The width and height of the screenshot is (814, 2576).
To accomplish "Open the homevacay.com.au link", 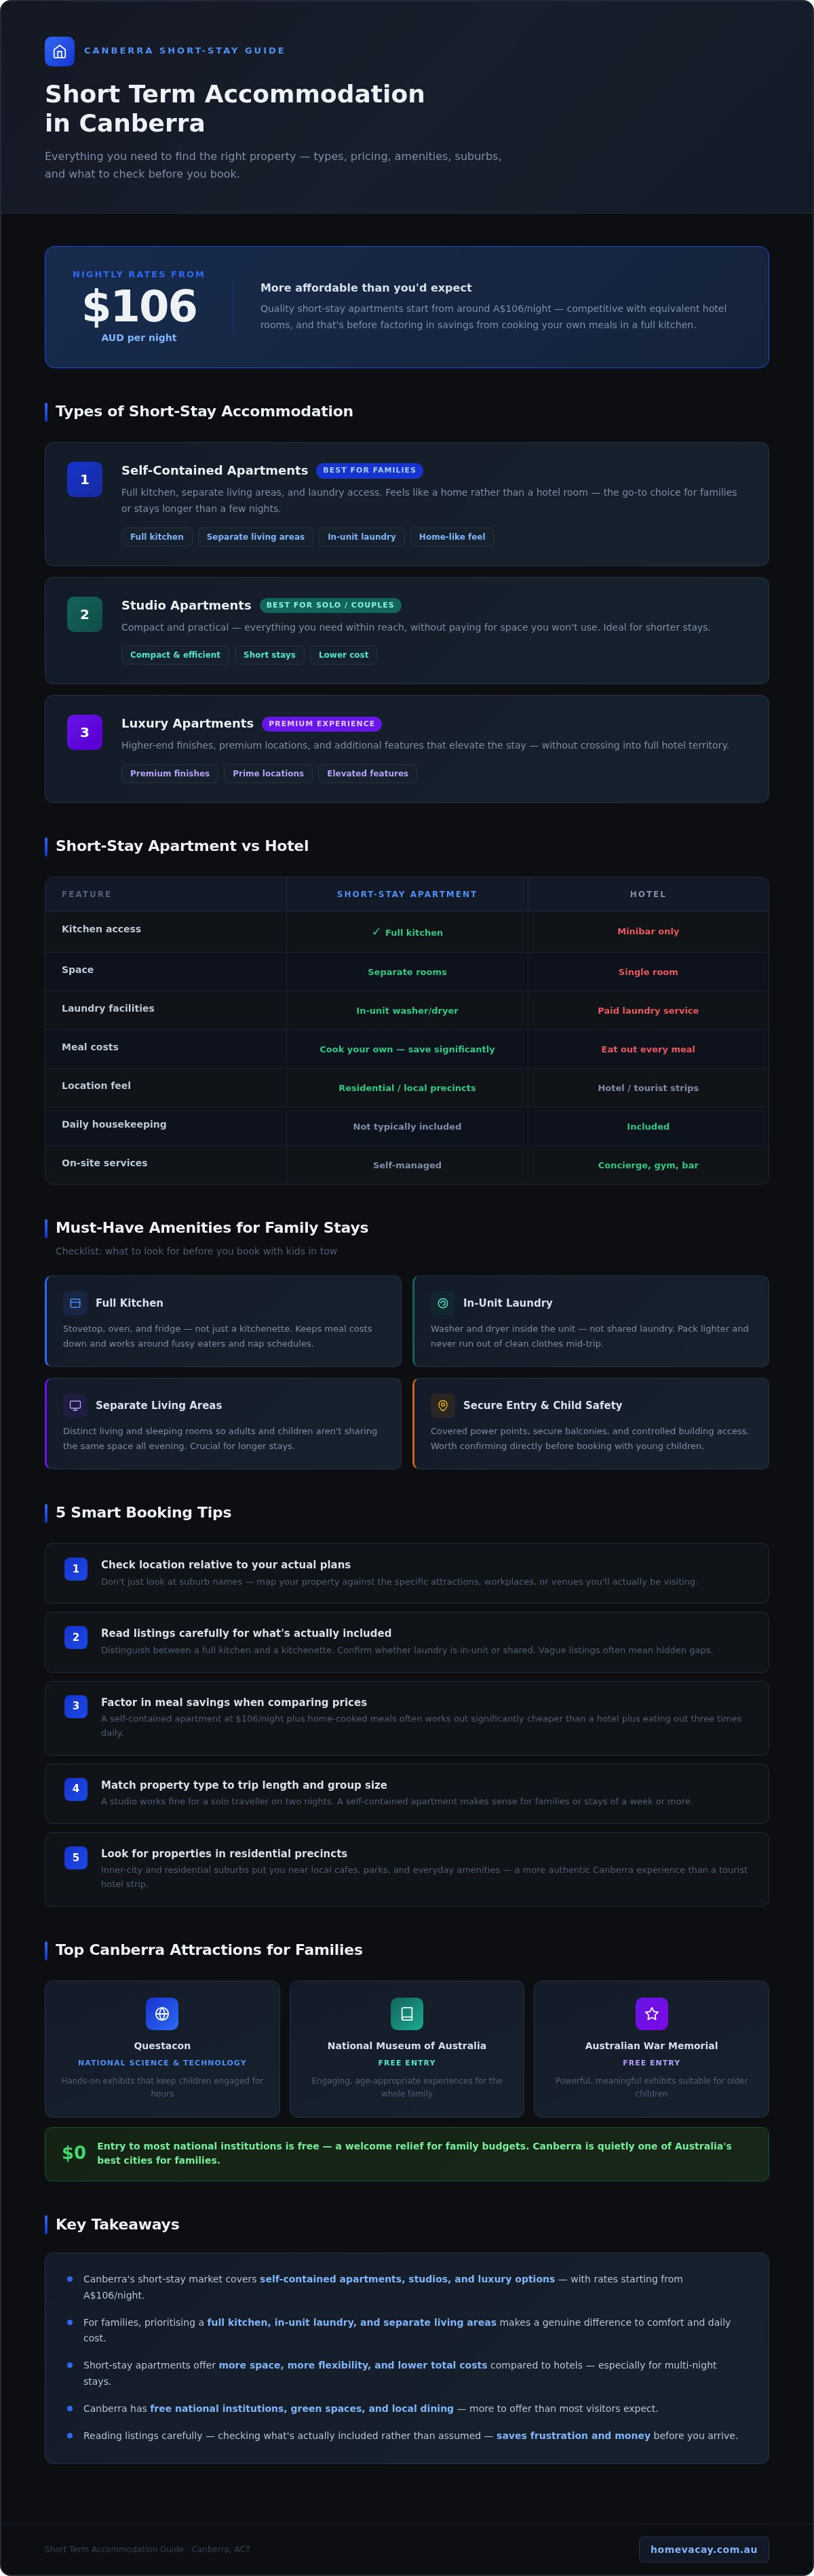I will pyautogui.click(x=704, y=2549).
